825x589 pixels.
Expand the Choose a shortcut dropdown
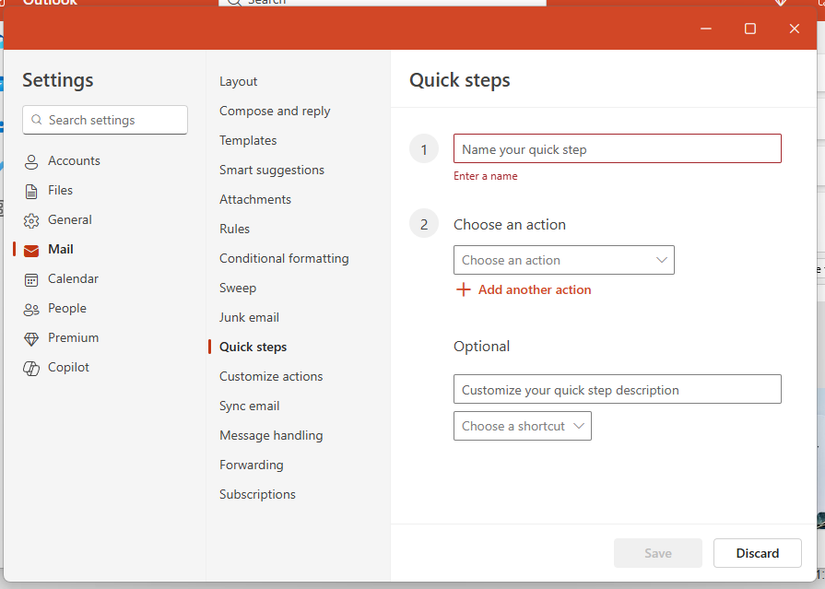pyautogui.click(x=522, y=426)
